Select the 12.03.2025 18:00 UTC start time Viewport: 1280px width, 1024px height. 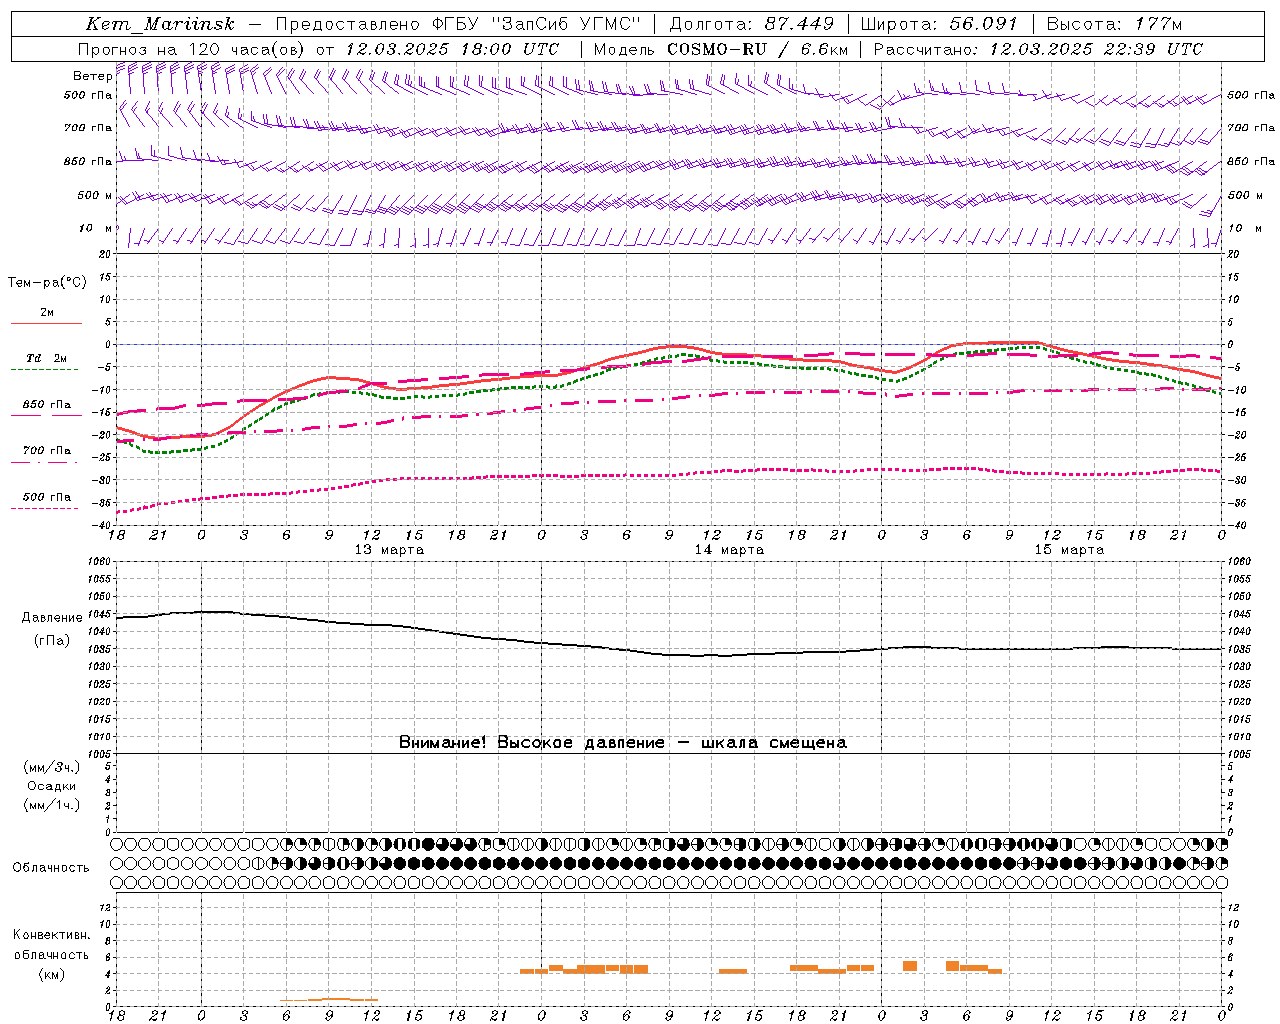click(452, 49)
